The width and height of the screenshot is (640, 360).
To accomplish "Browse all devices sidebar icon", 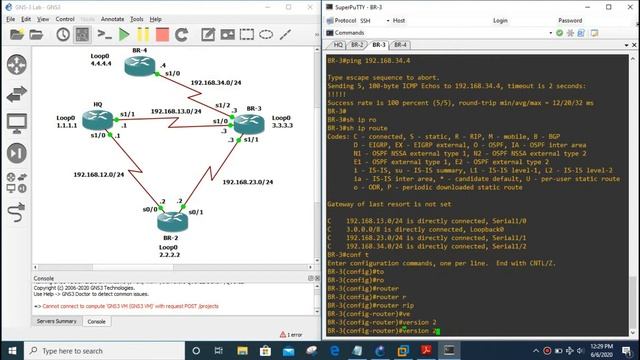I will (17, 183).
